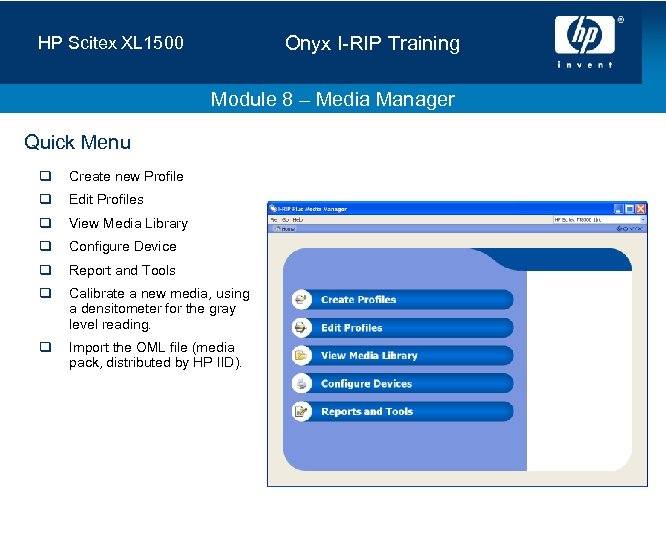Click 'Import the OML file' bullet text

tap(155, 355)
